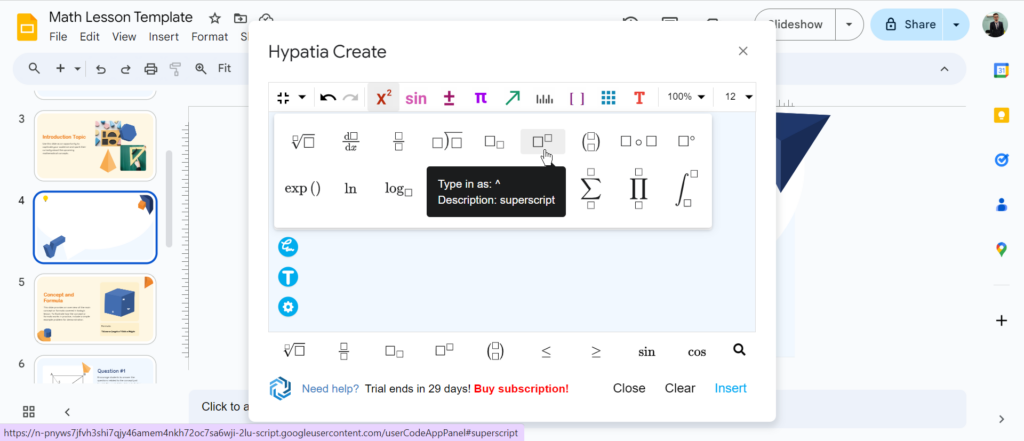Open the Share button dropdown arrow

click(957, 25)
